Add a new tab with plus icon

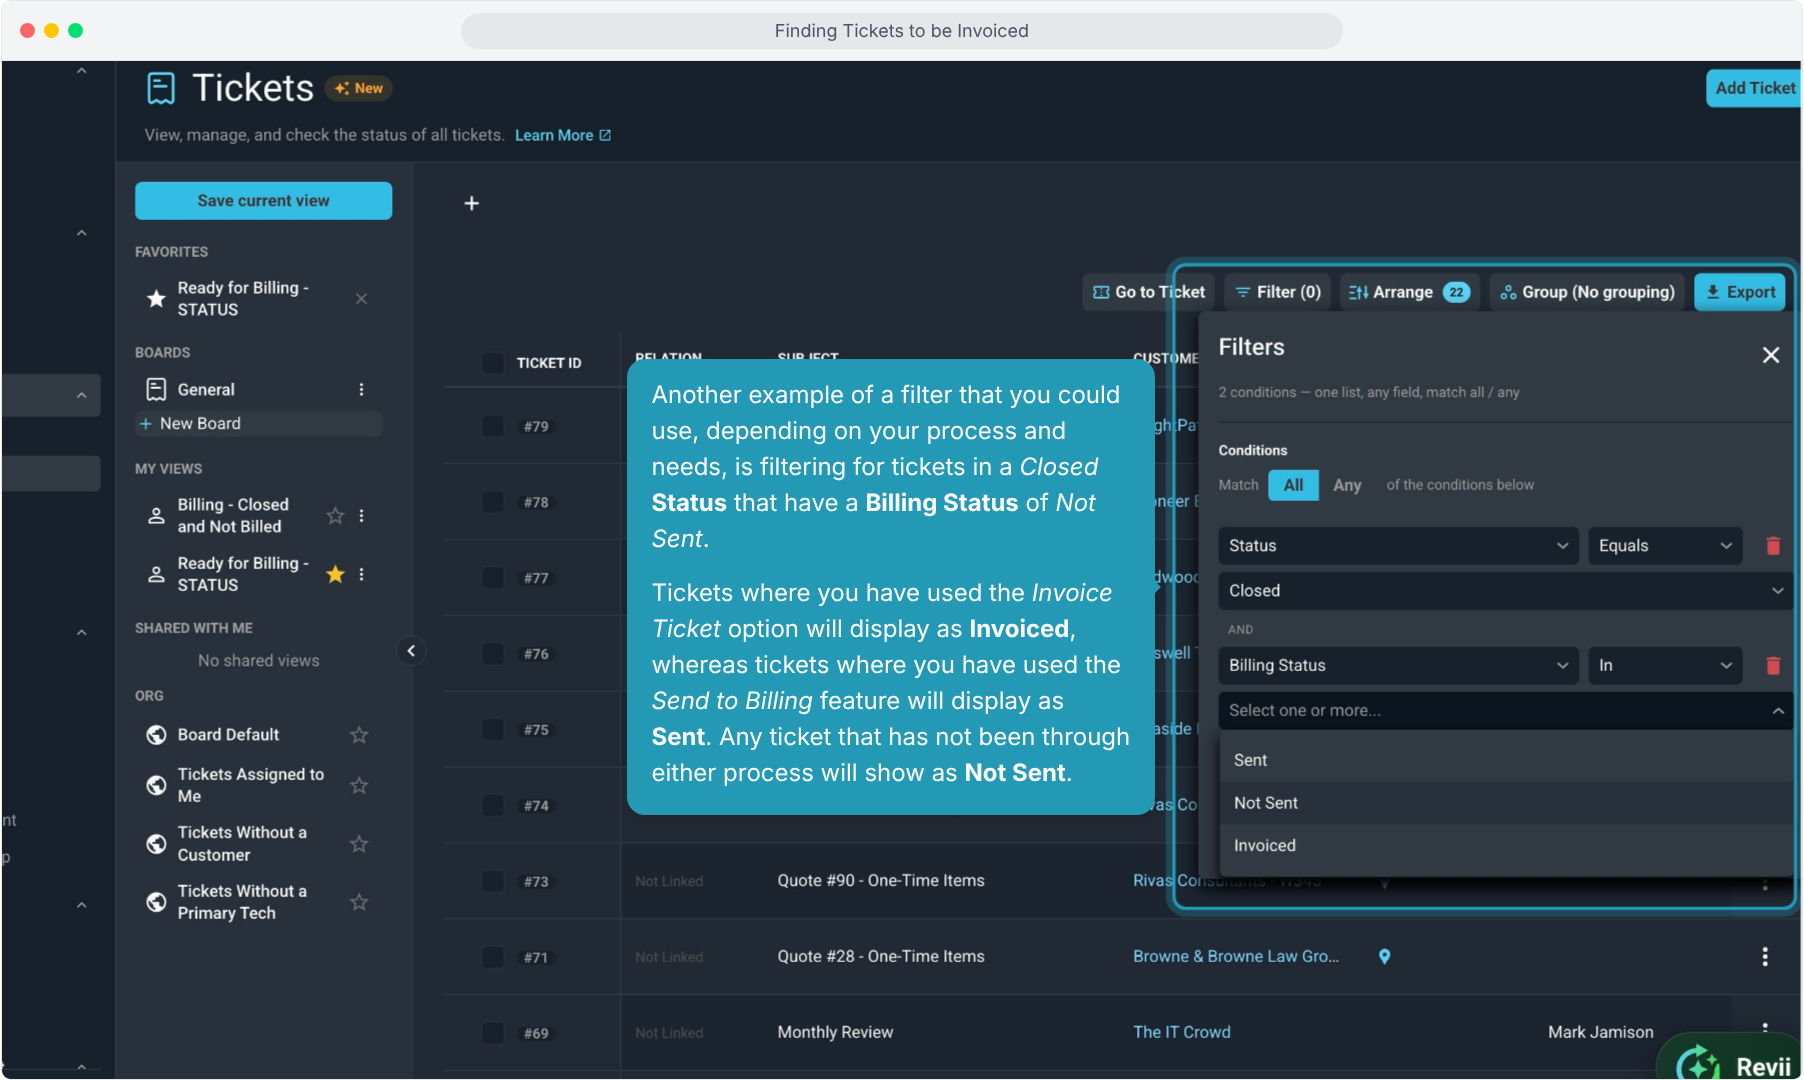click(472, 203)
